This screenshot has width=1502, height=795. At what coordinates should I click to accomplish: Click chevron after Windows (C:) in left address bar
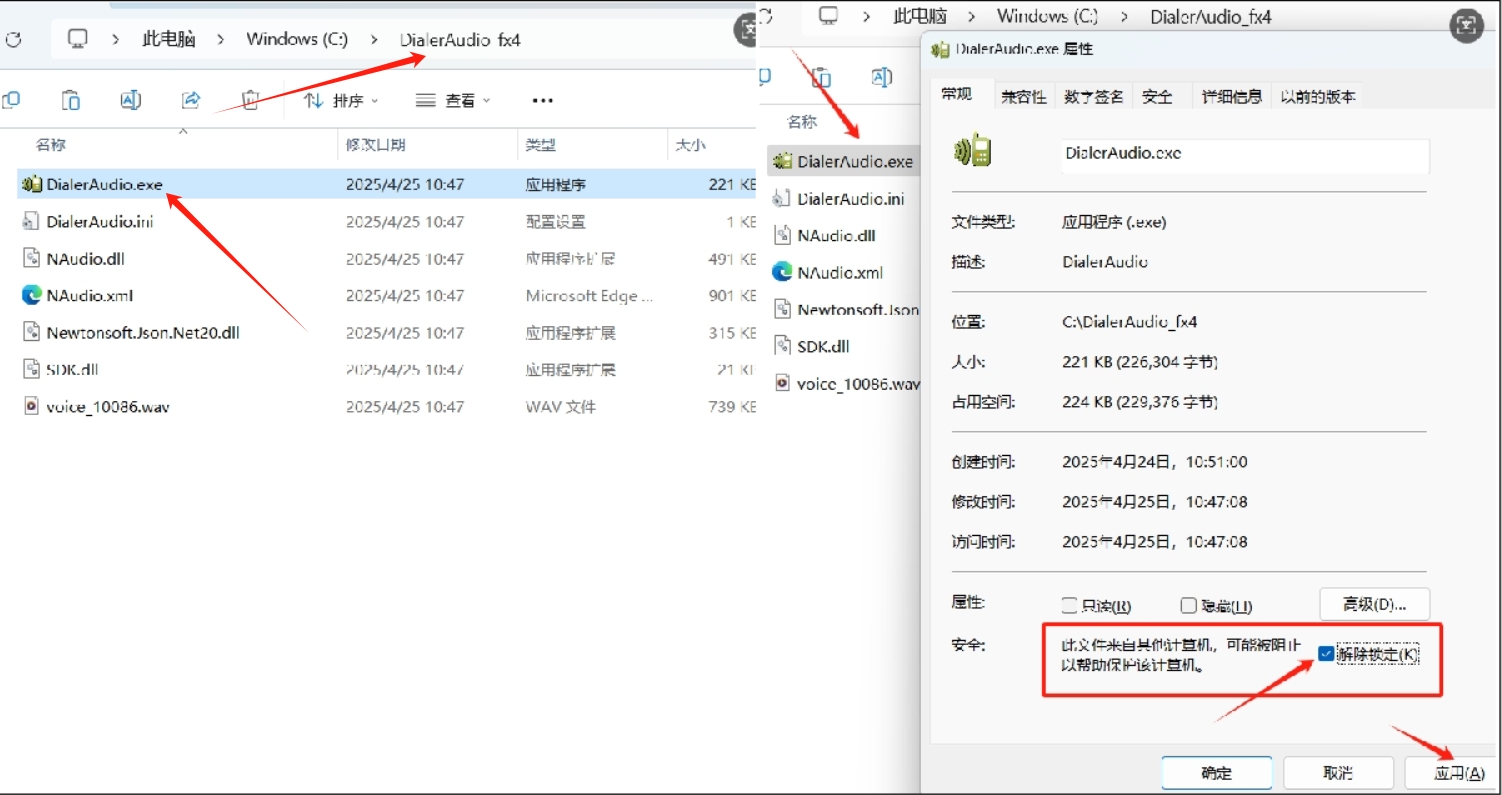[x=375, y=40]
